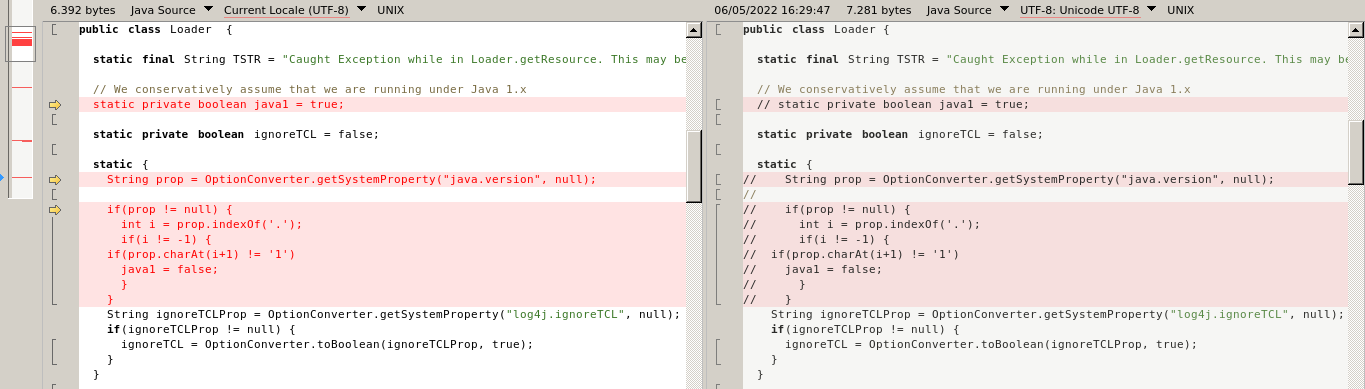This screenshot has height=389, width=1365.
Task: Click 'public class Loader' line in right pane
Action: pyautogui.click(x=817, y=30)
